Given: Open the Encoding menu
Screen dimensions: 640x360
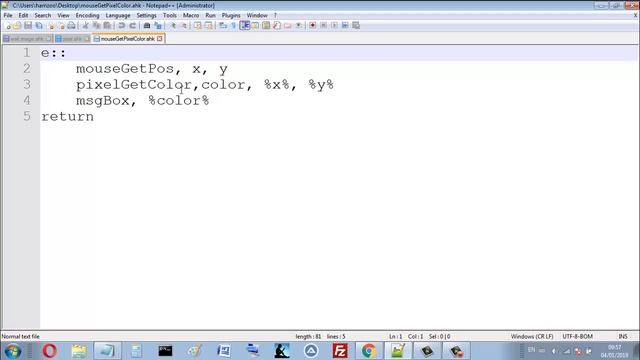Looking at the screenshot, I should [x=87, y=15].
